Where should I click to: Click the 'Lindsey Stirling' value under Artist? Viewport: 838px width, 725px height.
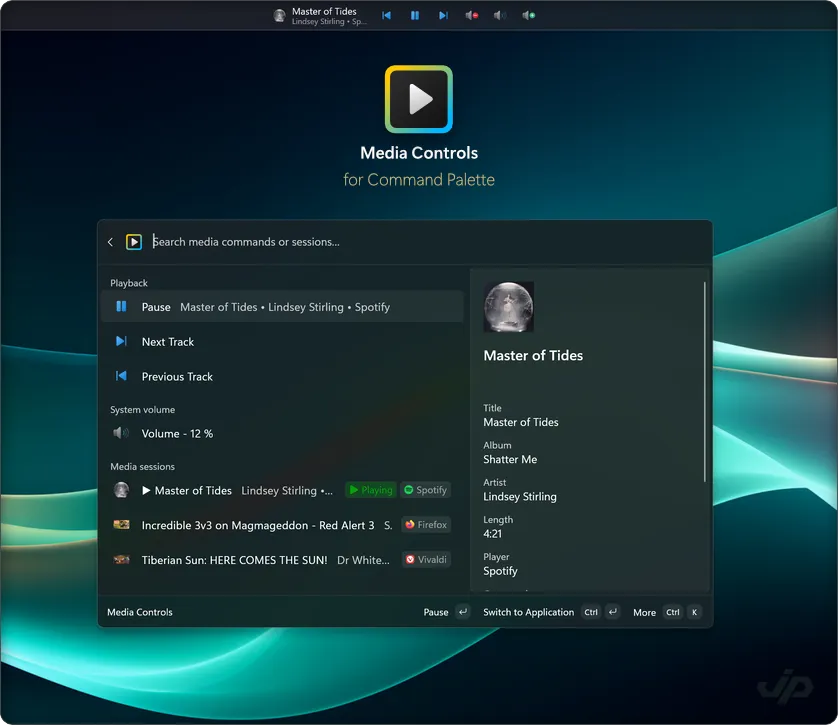519,497
